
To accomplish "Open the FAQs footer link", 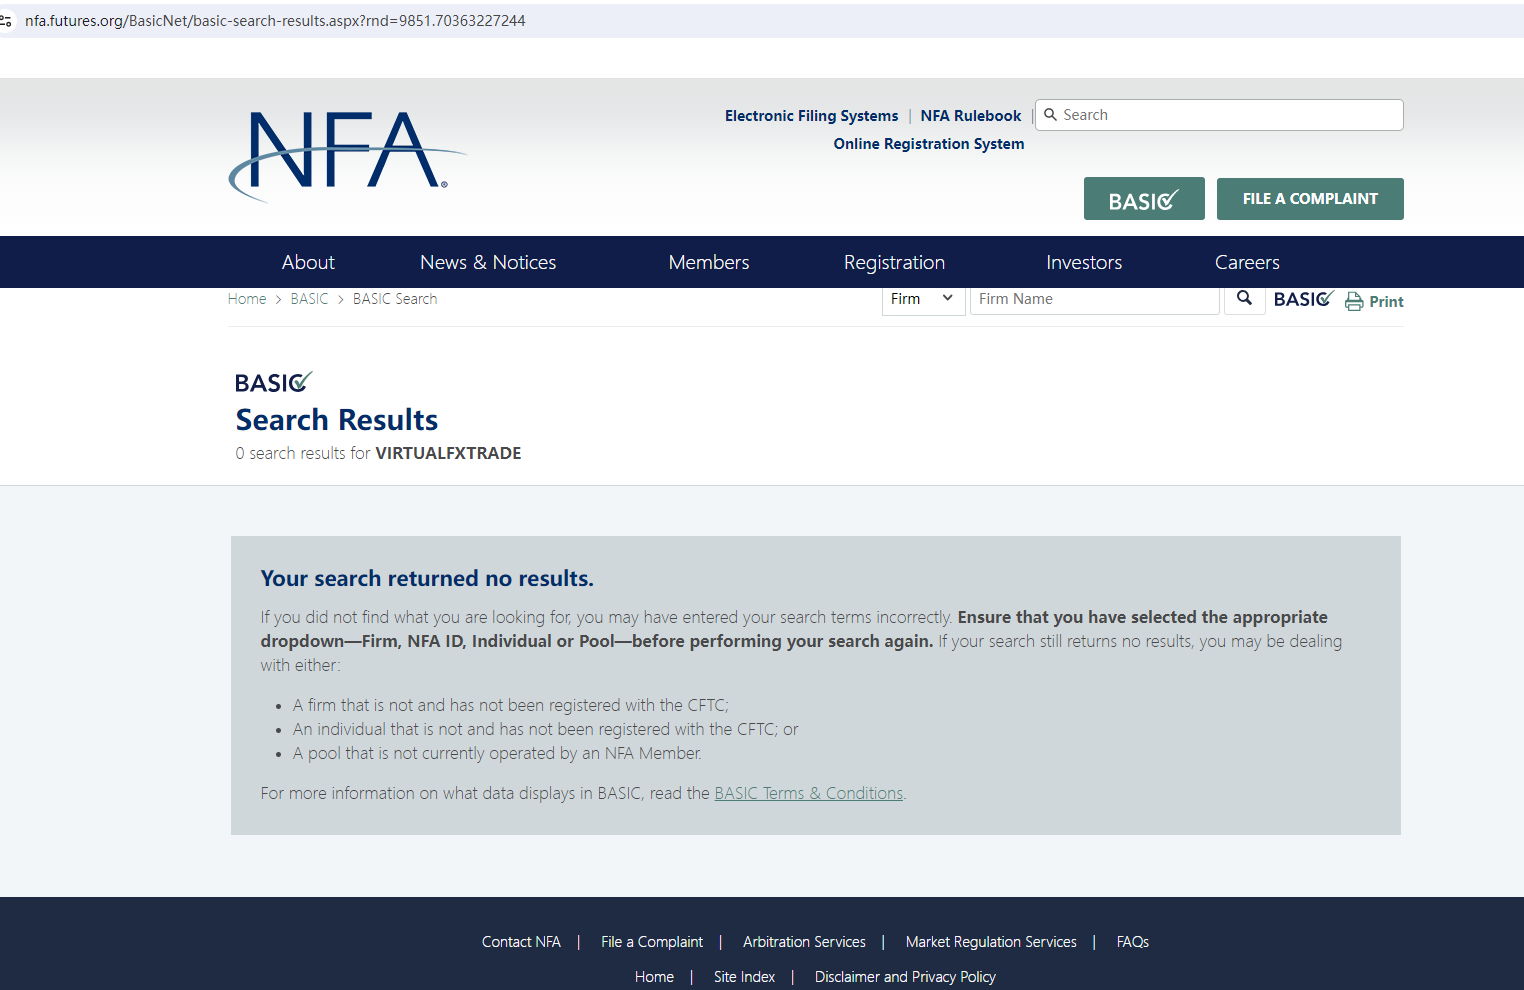I will (1133, 942).
